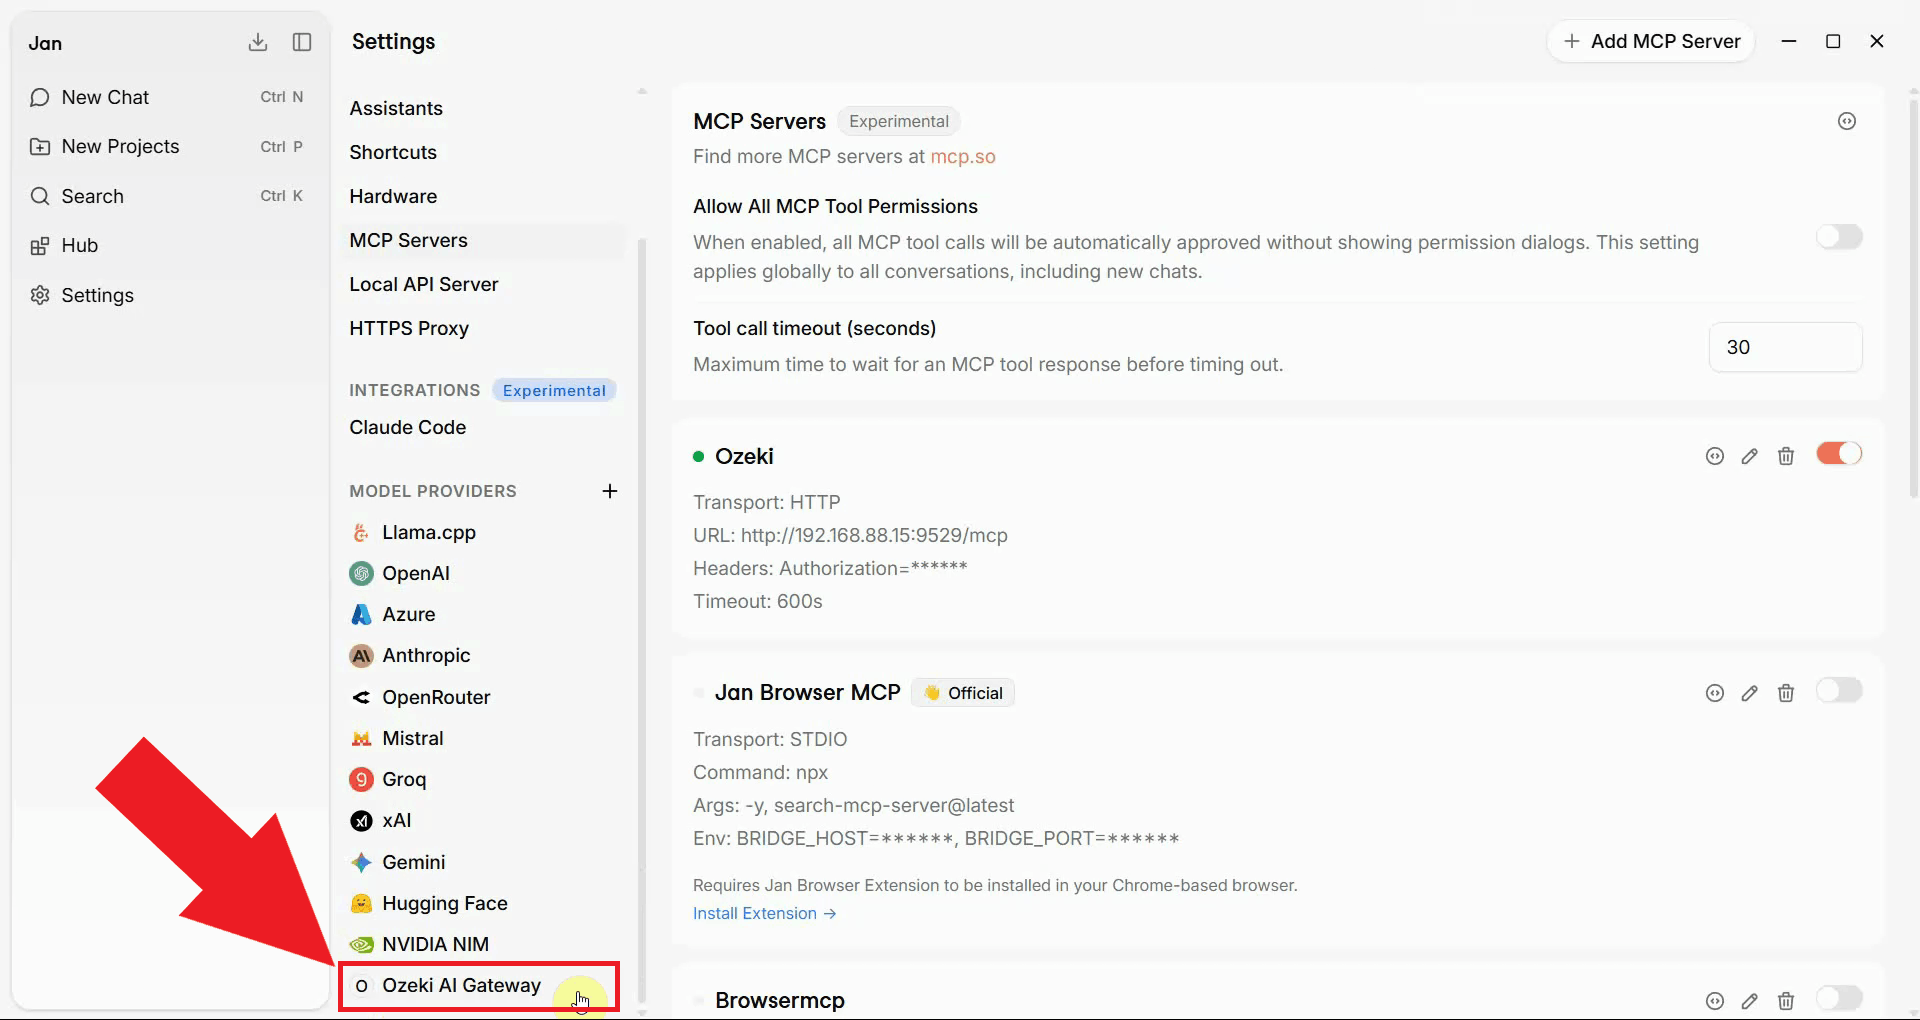This screenshot has height=1020, width=1920.
Task: Click the Official badge on Jan Browser MCP
Action: [x=963, y=693]
